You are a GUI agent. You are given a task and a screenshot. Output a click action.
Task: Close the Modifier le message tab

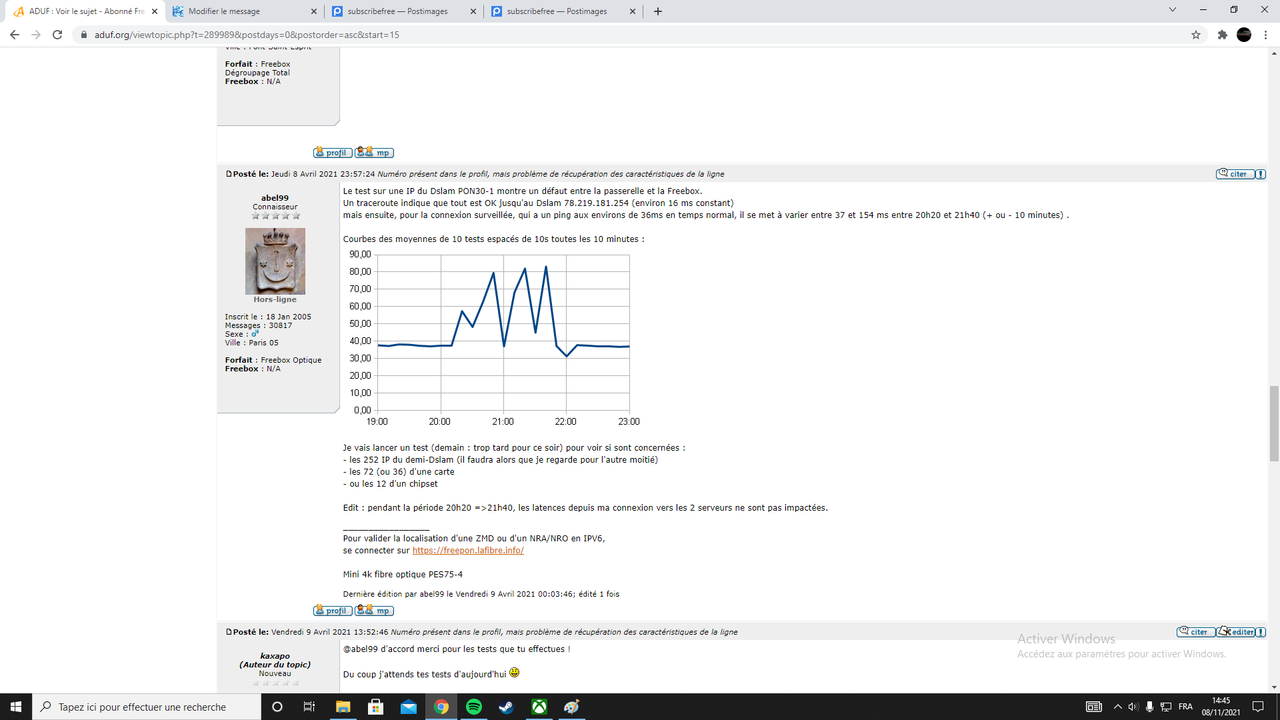(312, 11)
